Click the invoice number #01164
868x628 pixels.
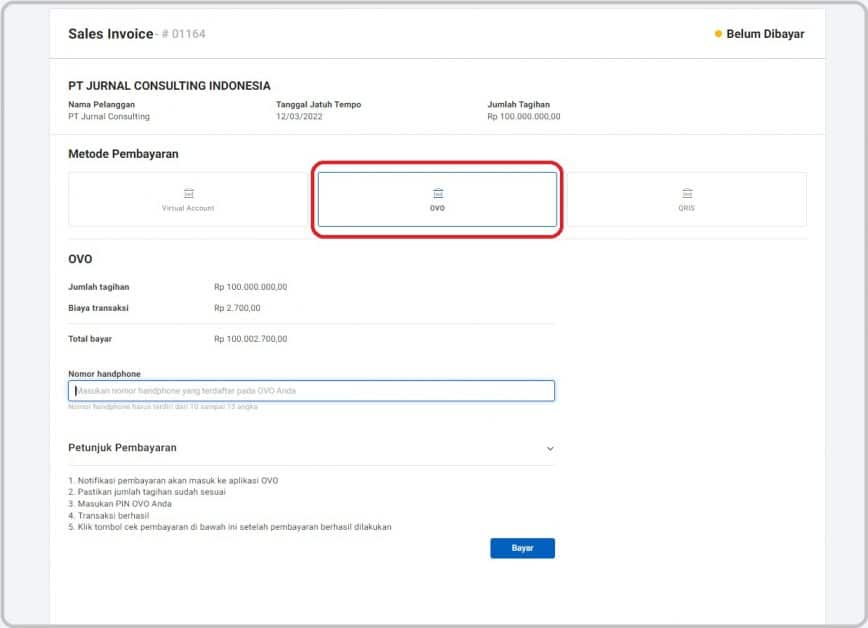[x=183, y=34]
